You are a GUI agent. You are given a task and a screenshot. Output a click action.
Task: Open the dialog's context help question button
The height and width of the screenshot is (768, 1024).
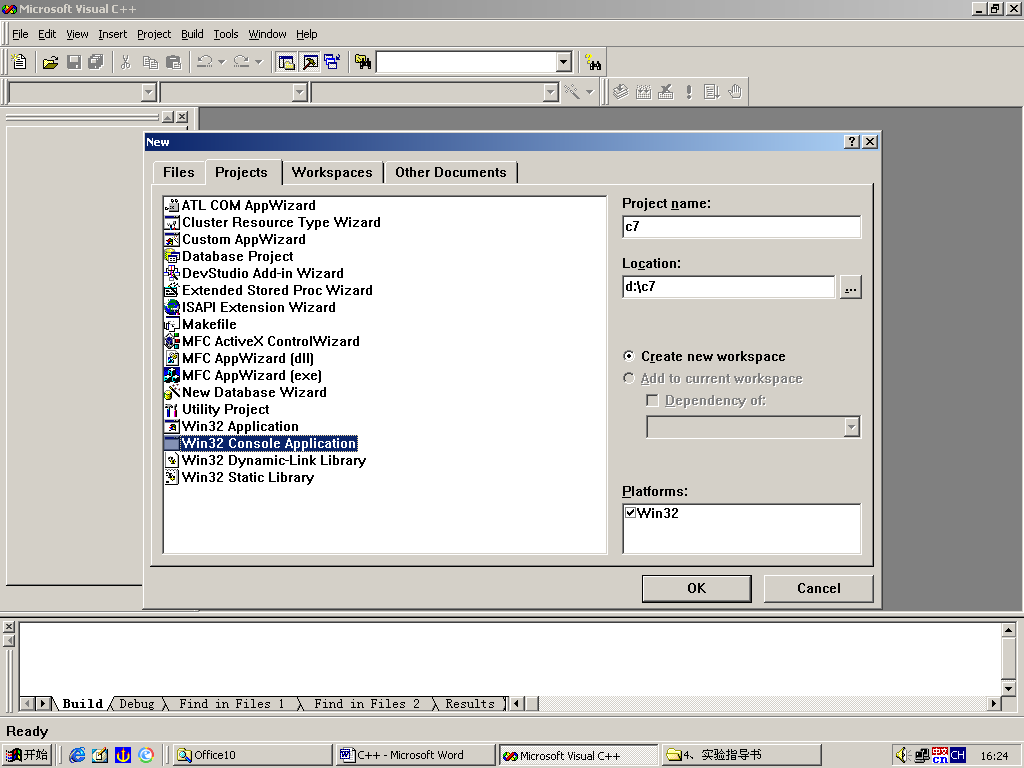(x=852, y=142)
